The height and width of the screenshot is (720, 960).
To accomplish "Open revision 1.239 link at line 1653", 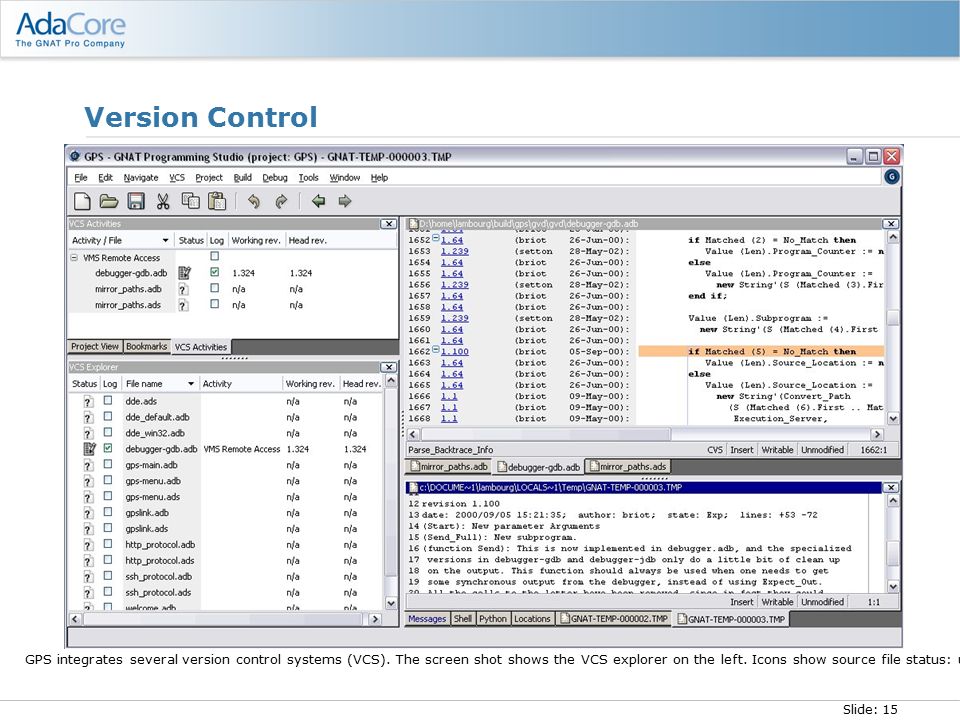I will coord(454,252).
